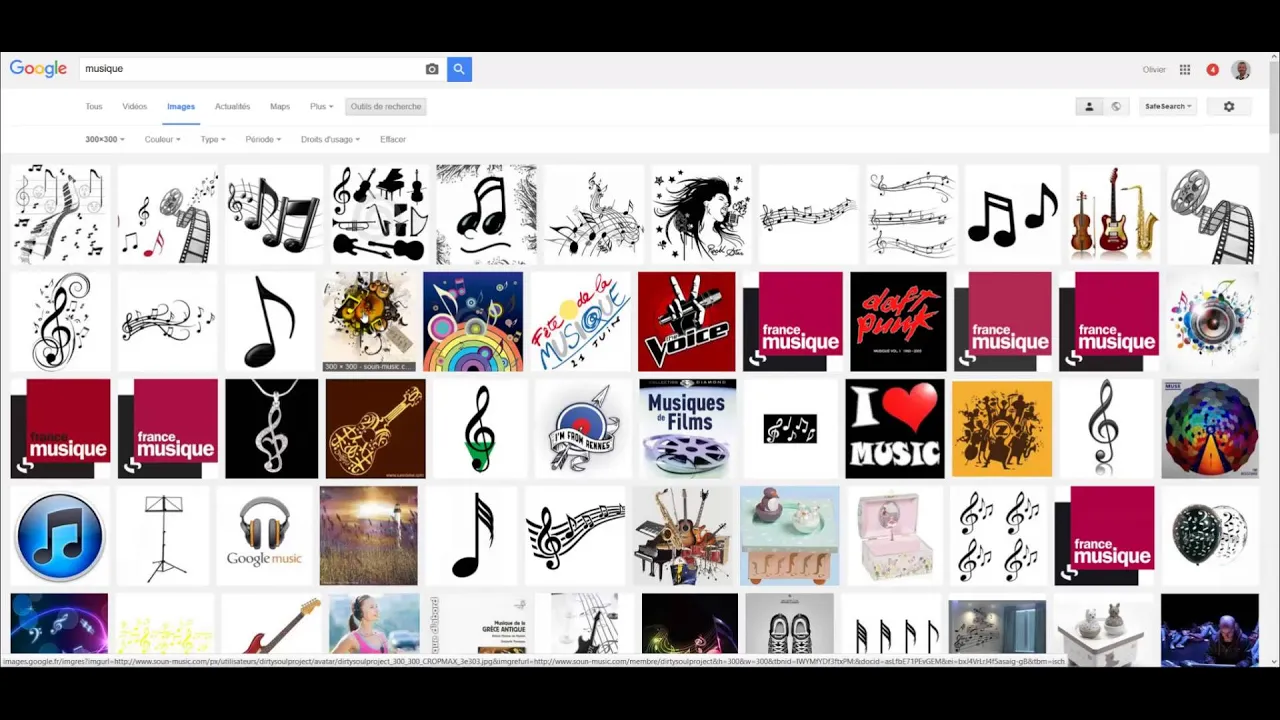Screen dimensions: 1280x720
Task: Switch to the Actualités tab
Action: tap(233, 106)
